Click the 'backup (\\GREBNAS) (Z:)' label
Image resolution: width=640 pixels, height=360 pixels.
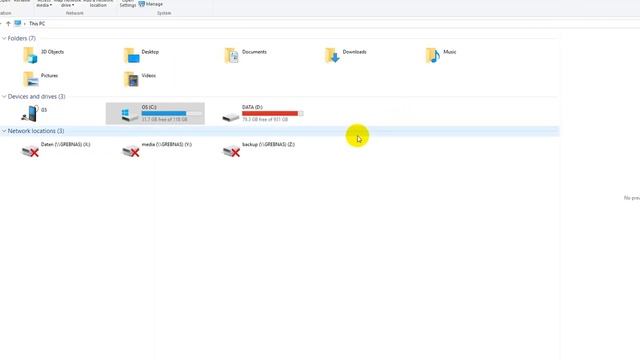268,144
